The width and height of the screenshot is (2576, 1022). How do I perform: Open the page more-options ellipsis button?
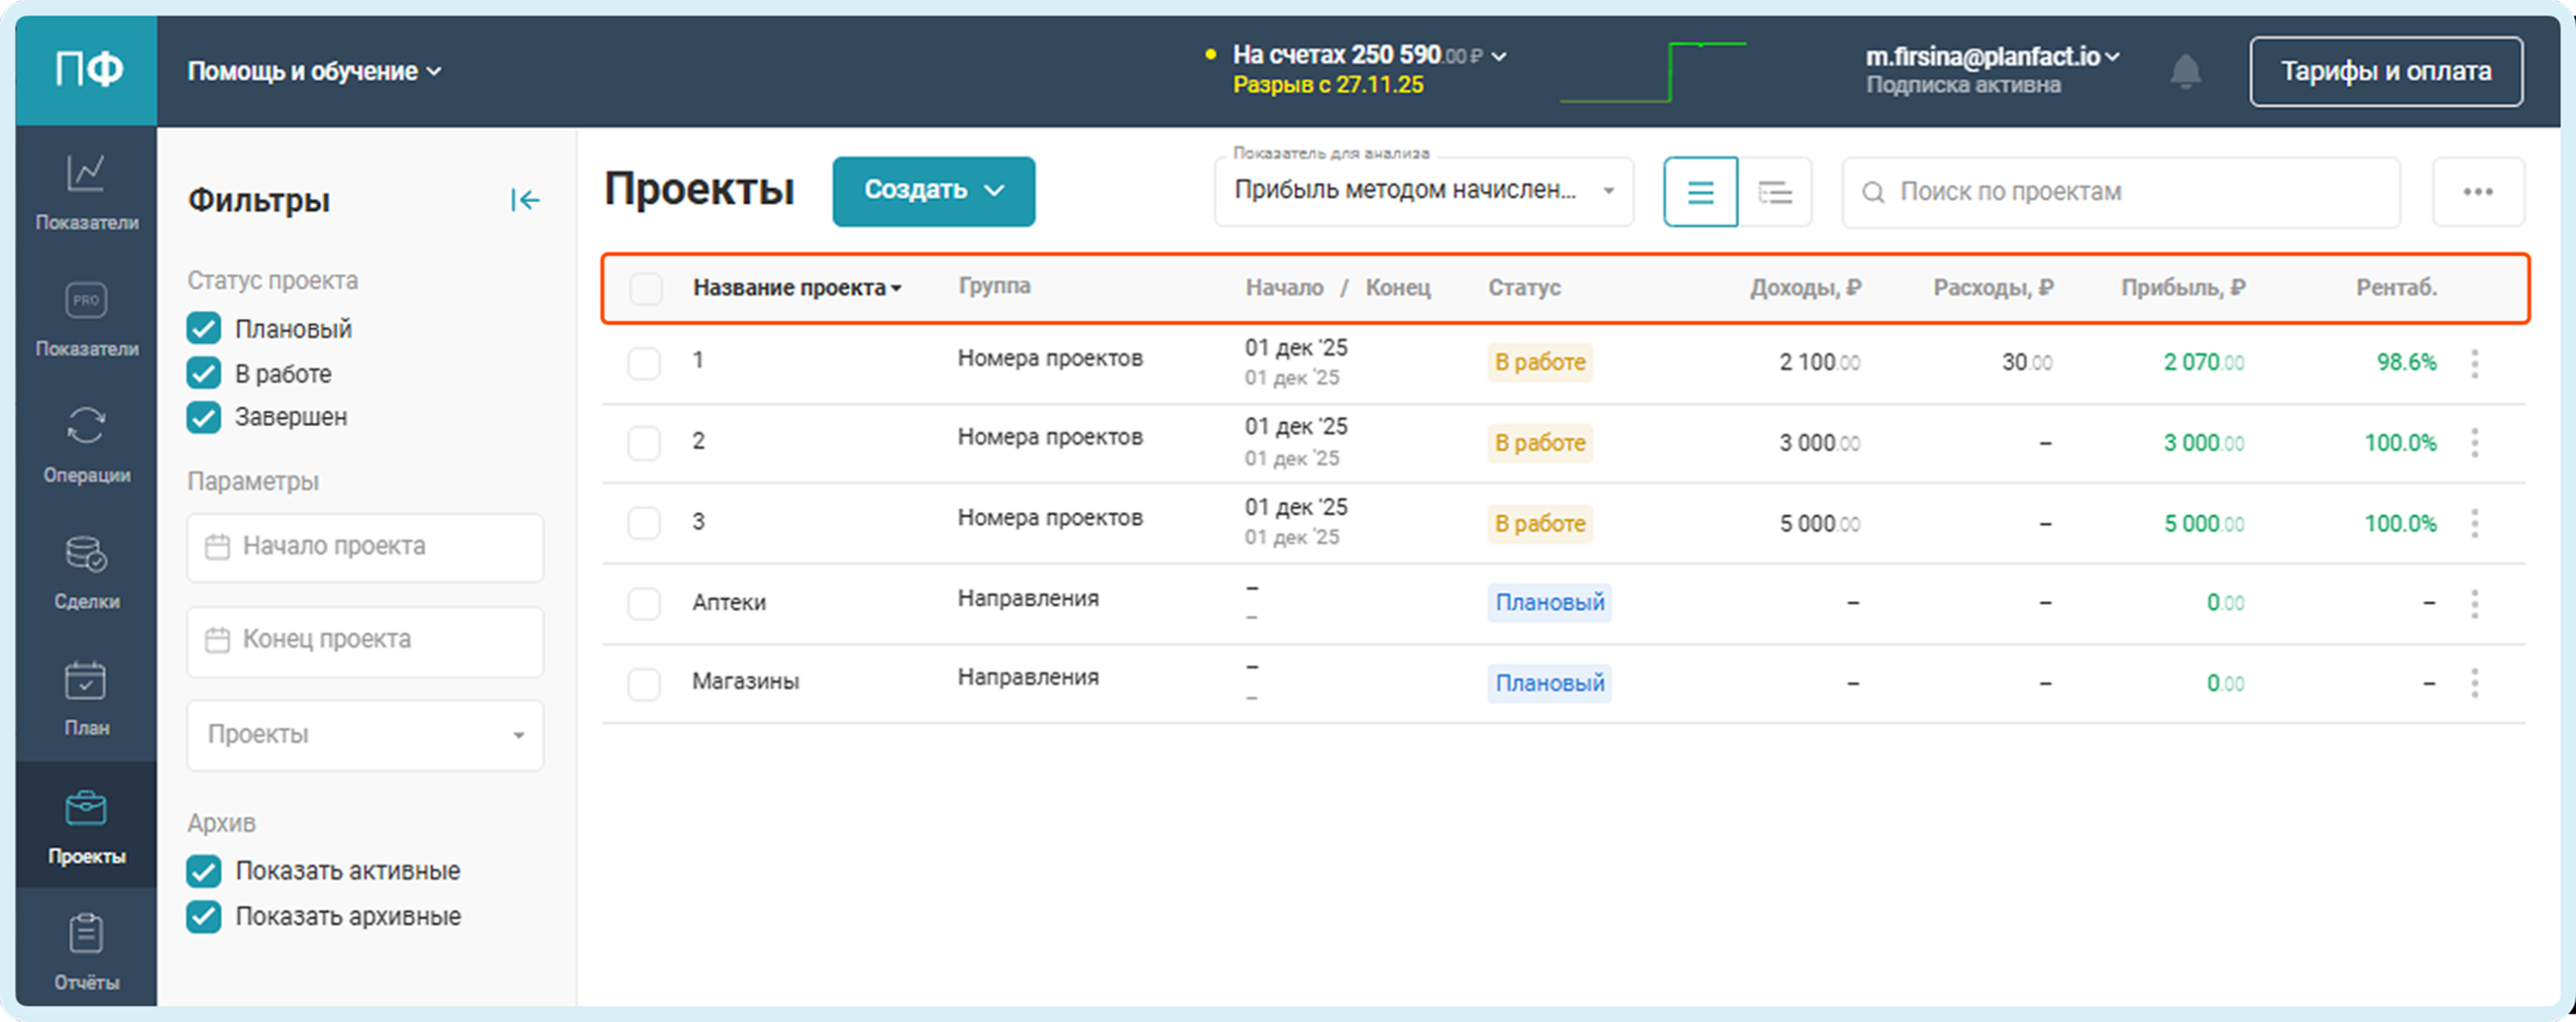(2477, 192)
